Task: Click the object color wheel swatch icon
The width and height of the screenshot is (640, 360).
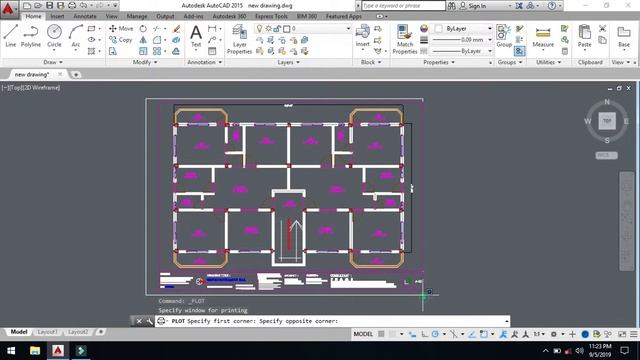Action: click(424, 29)
